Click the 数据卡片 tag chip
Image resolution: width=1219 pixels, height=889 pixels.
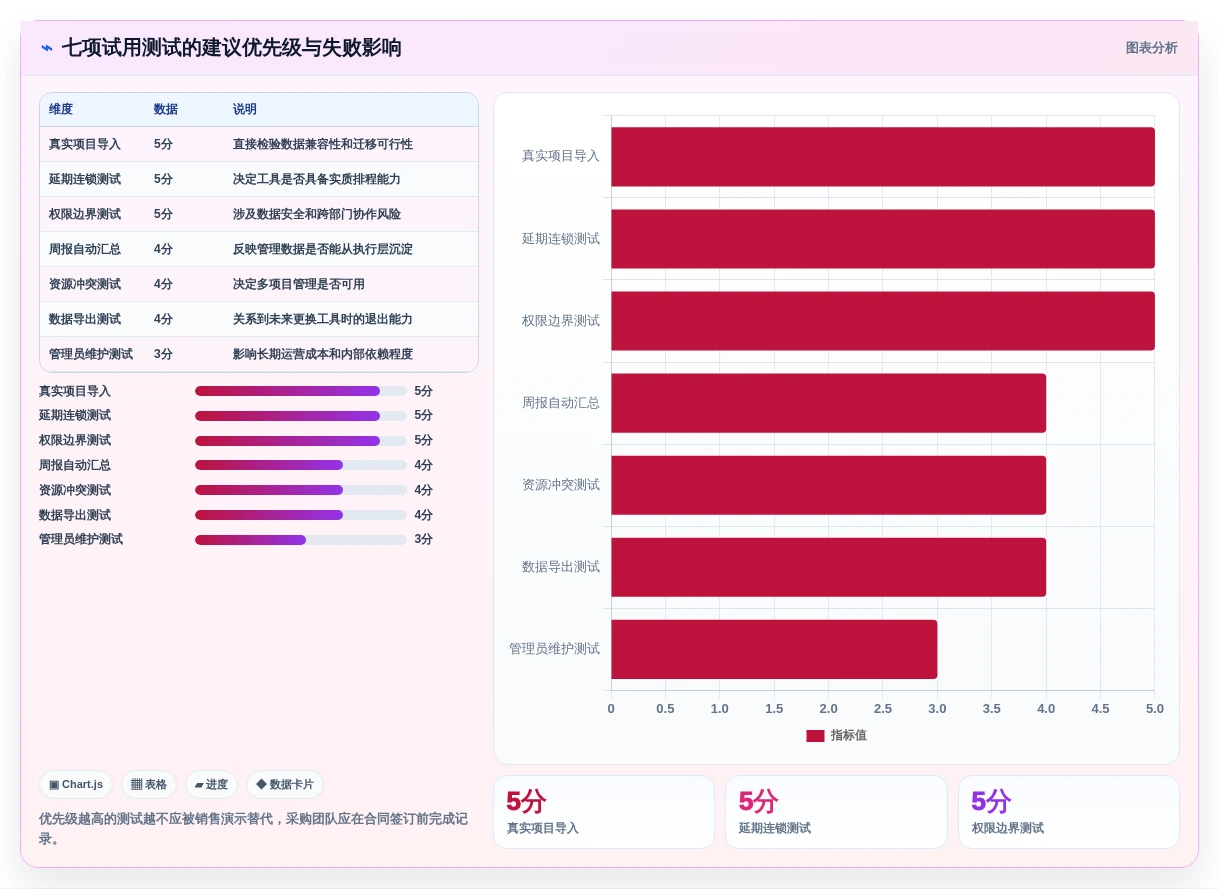285,785
